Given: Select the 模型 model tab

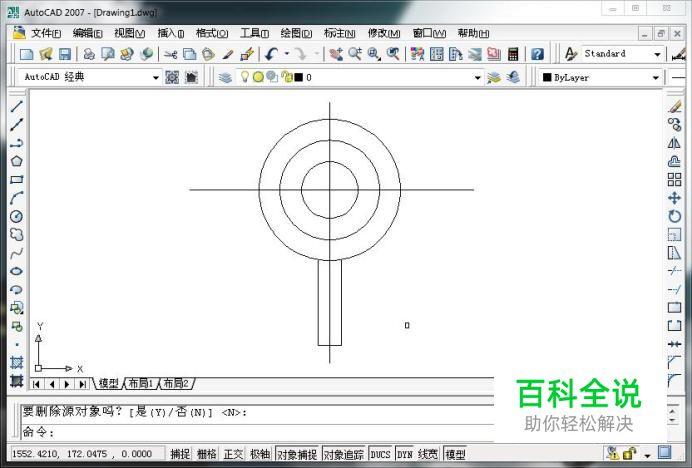Looking at the screenshot, I should point(109,384).
